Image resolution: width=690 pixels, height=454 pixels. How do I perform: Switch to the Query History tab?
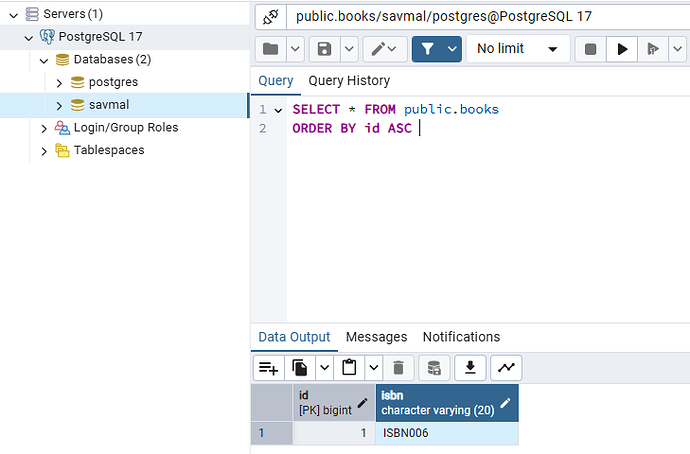[349, 81]
